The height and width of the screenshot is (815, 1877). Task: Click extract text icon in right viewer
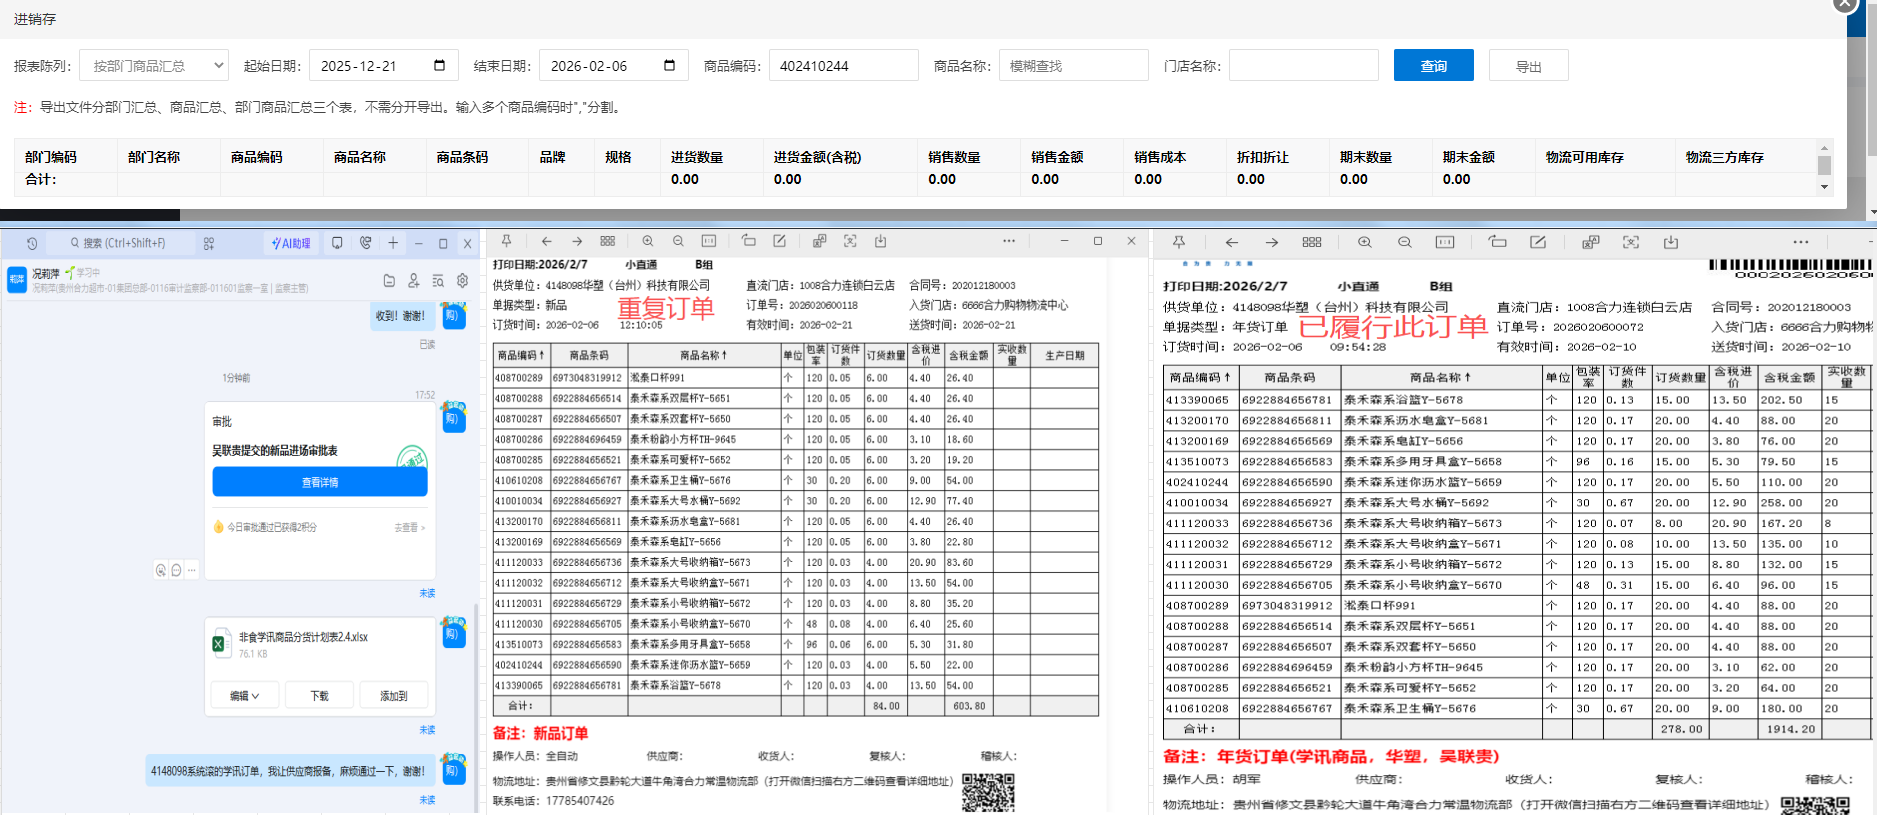click(1631, 242)
